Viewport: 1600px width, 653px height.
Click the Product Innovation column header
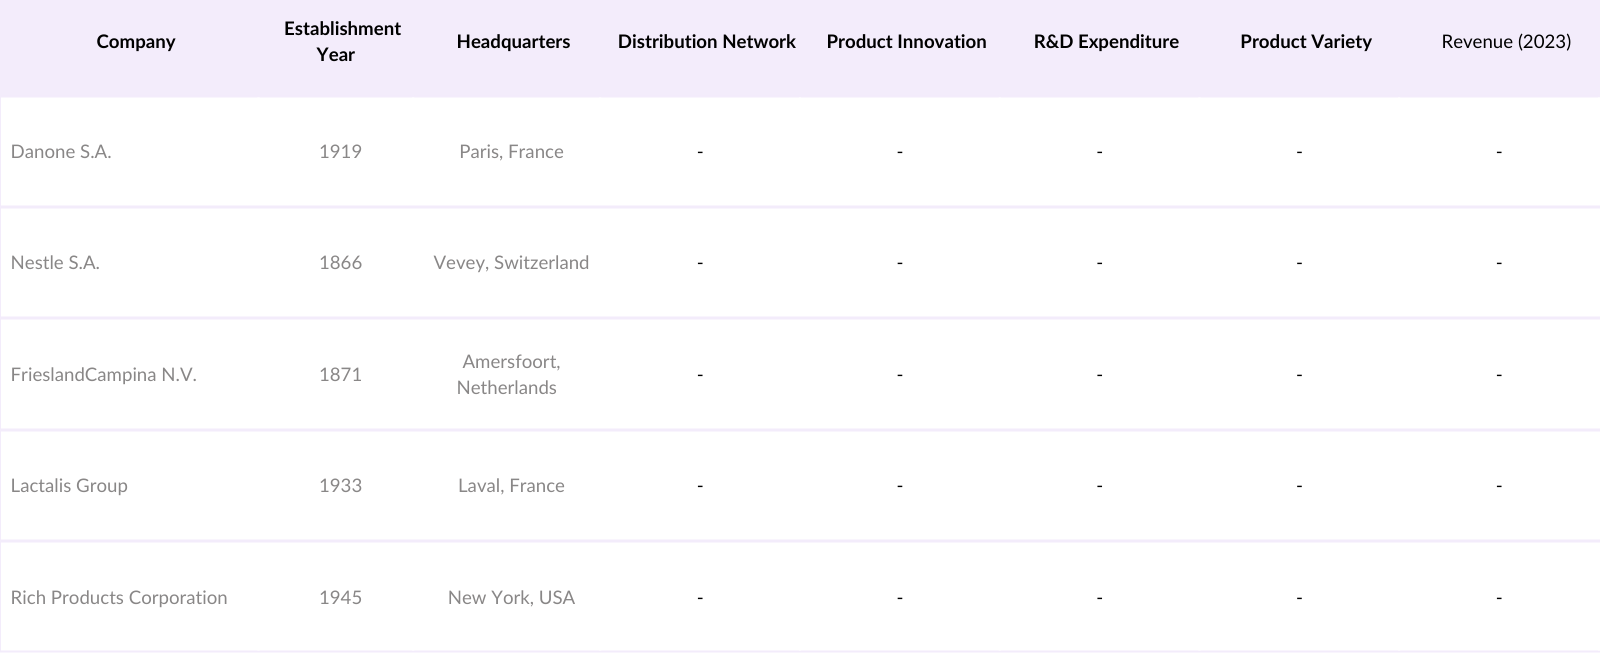pyautogui.click(x=906, y=42)
